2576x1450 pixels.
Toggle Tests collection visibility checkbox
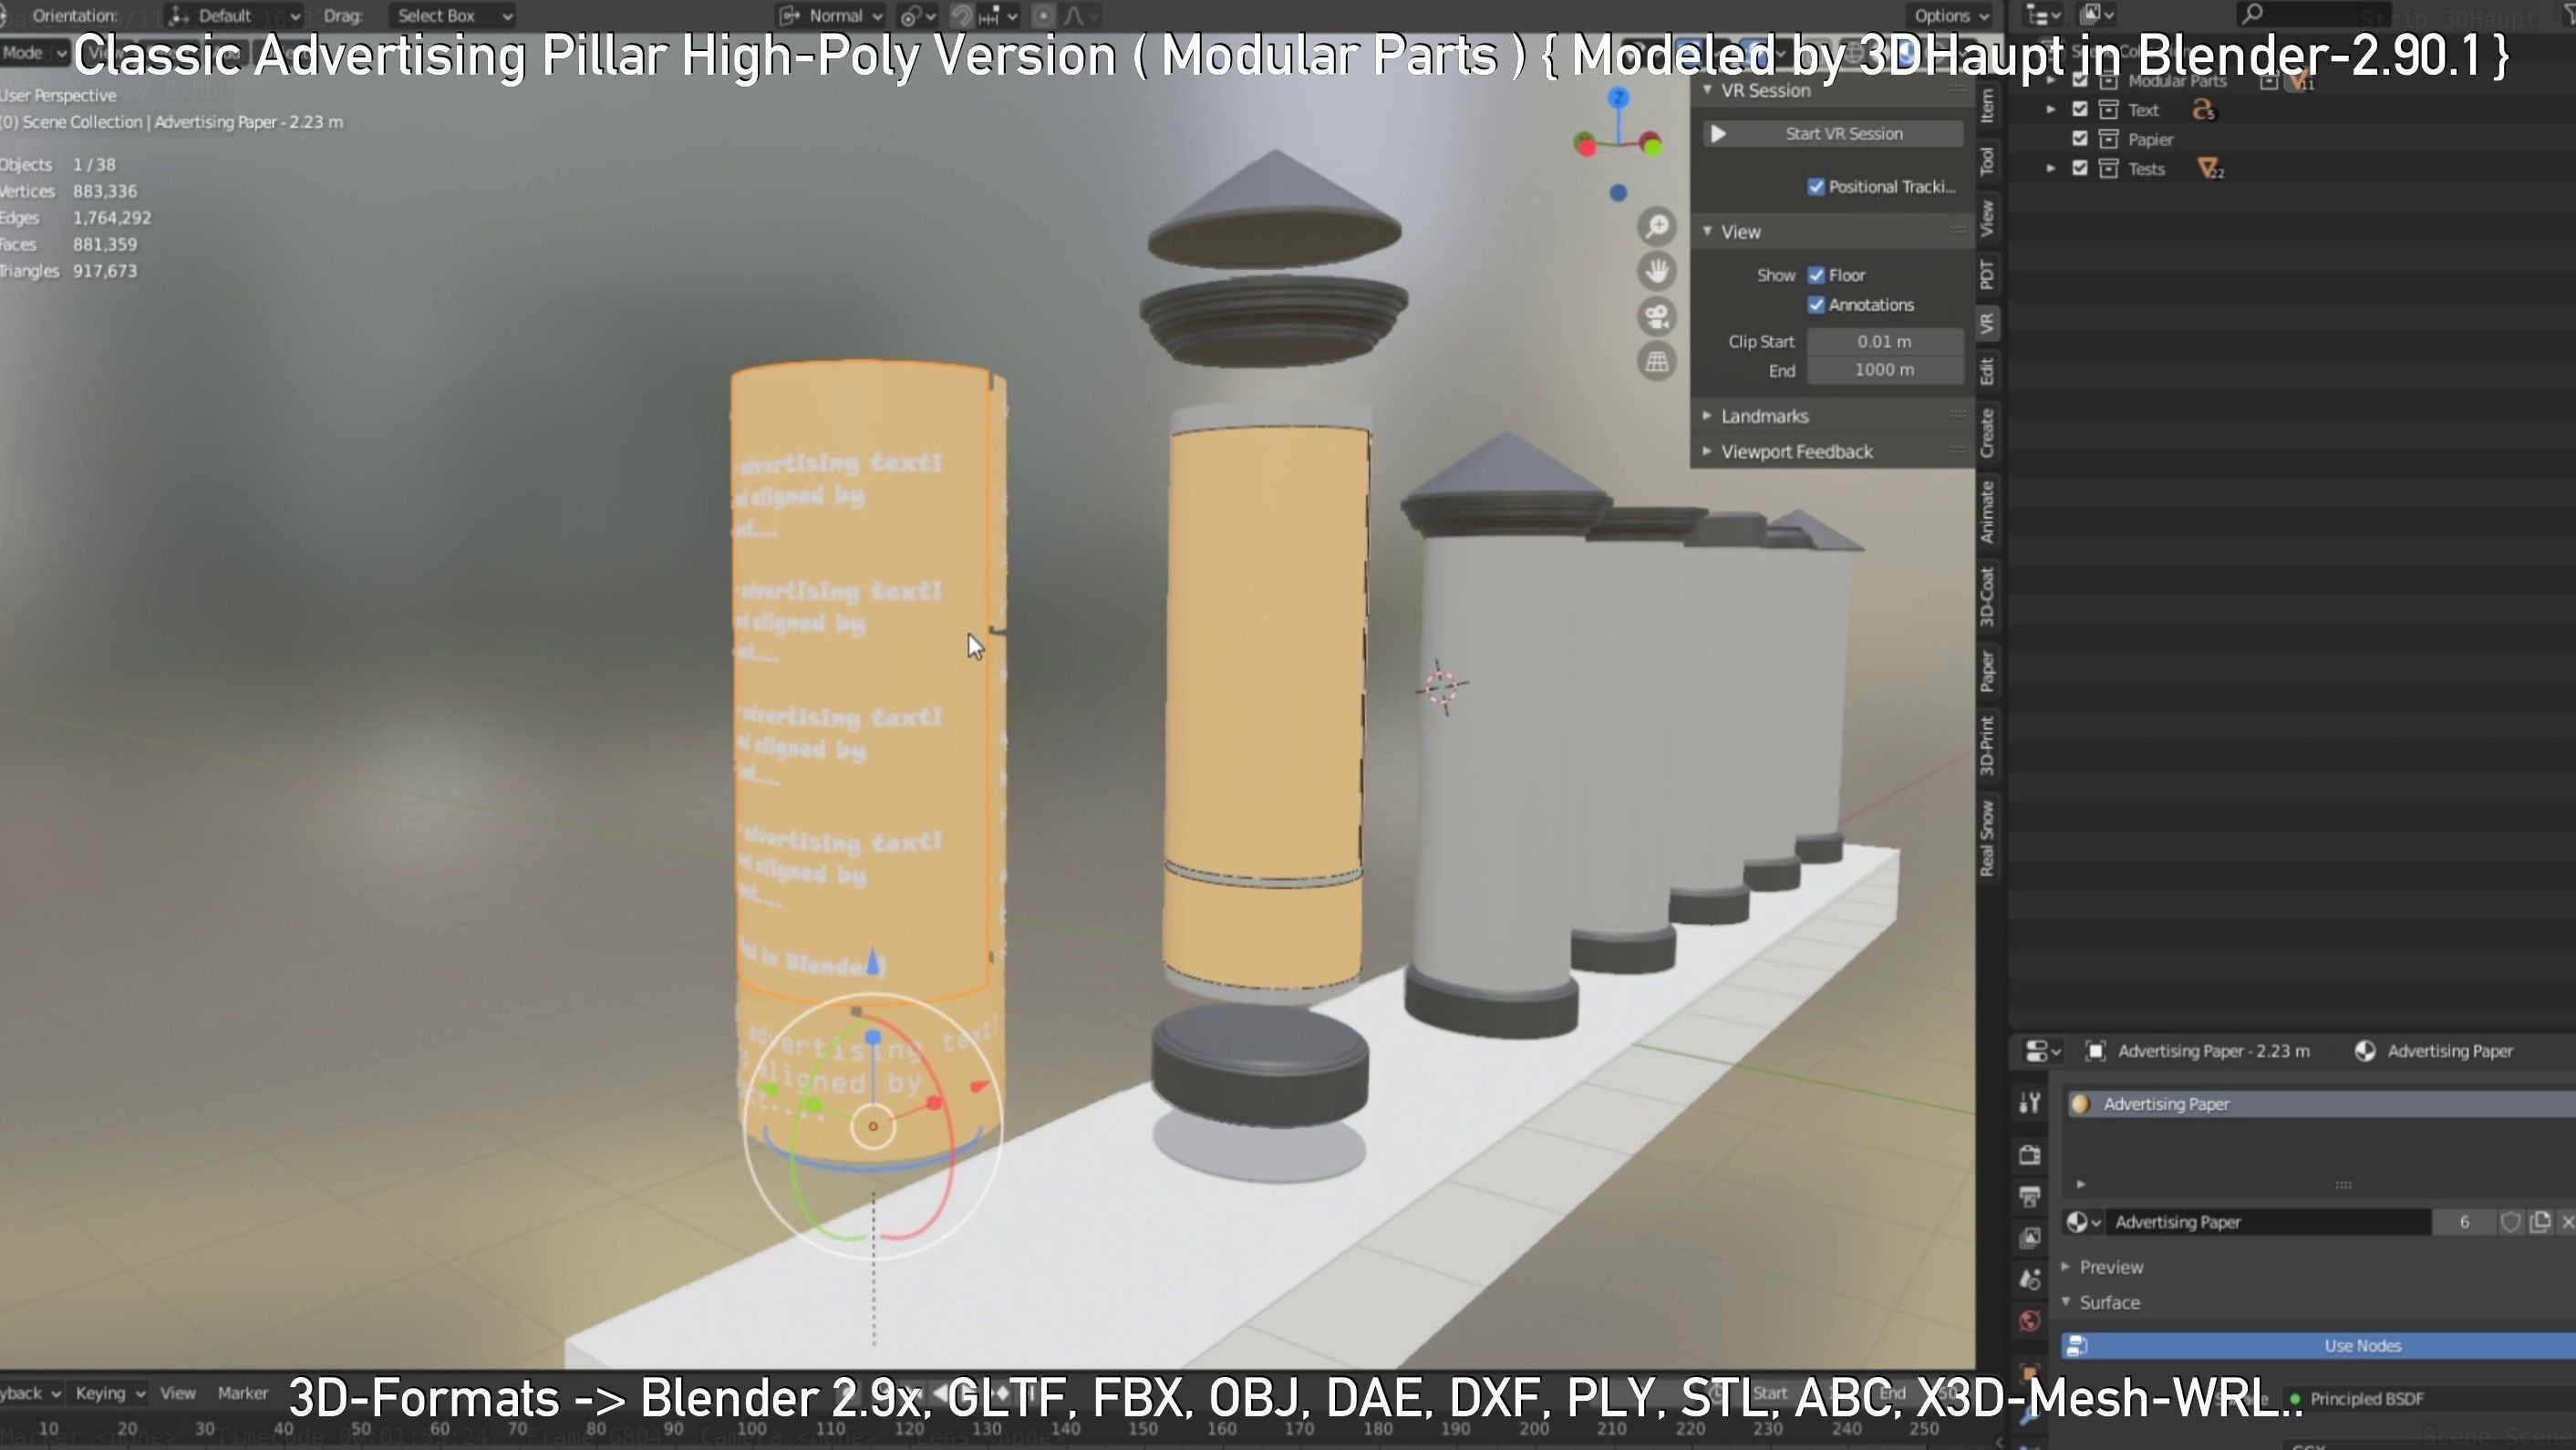(2080, 169)
